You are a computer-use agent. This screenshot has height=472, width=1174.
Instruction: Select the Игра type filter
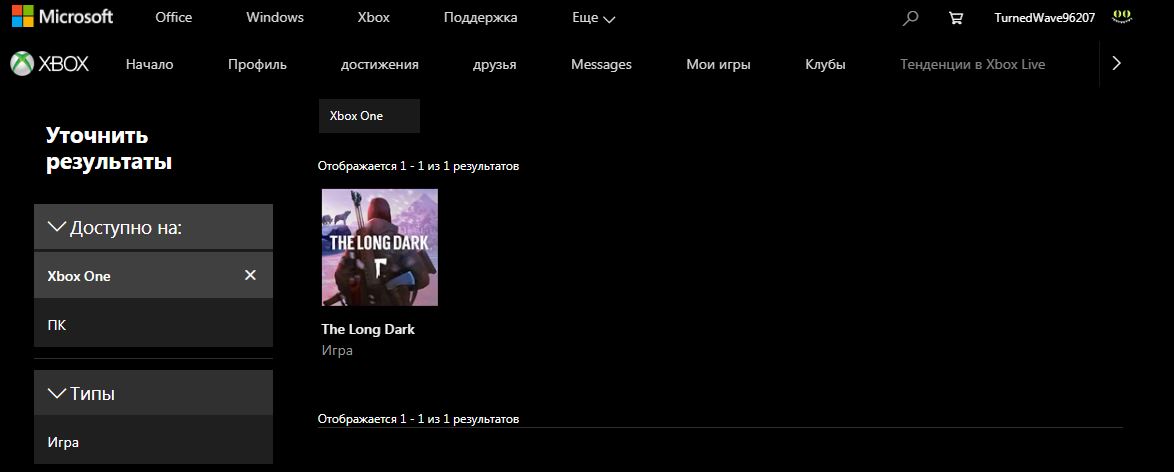point(153,441)
